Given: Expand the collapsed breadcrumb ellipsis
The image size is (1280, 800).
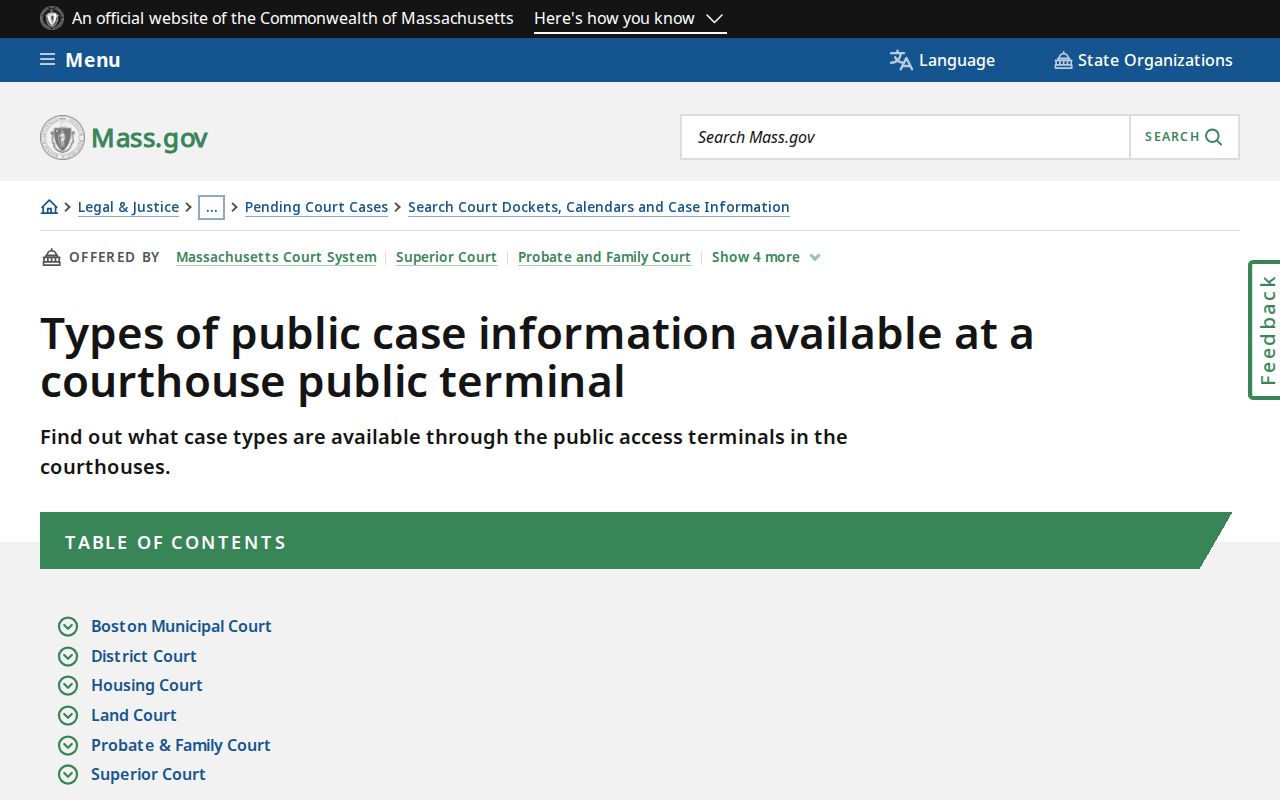Looking at the screenshot, I should (211, 207).
